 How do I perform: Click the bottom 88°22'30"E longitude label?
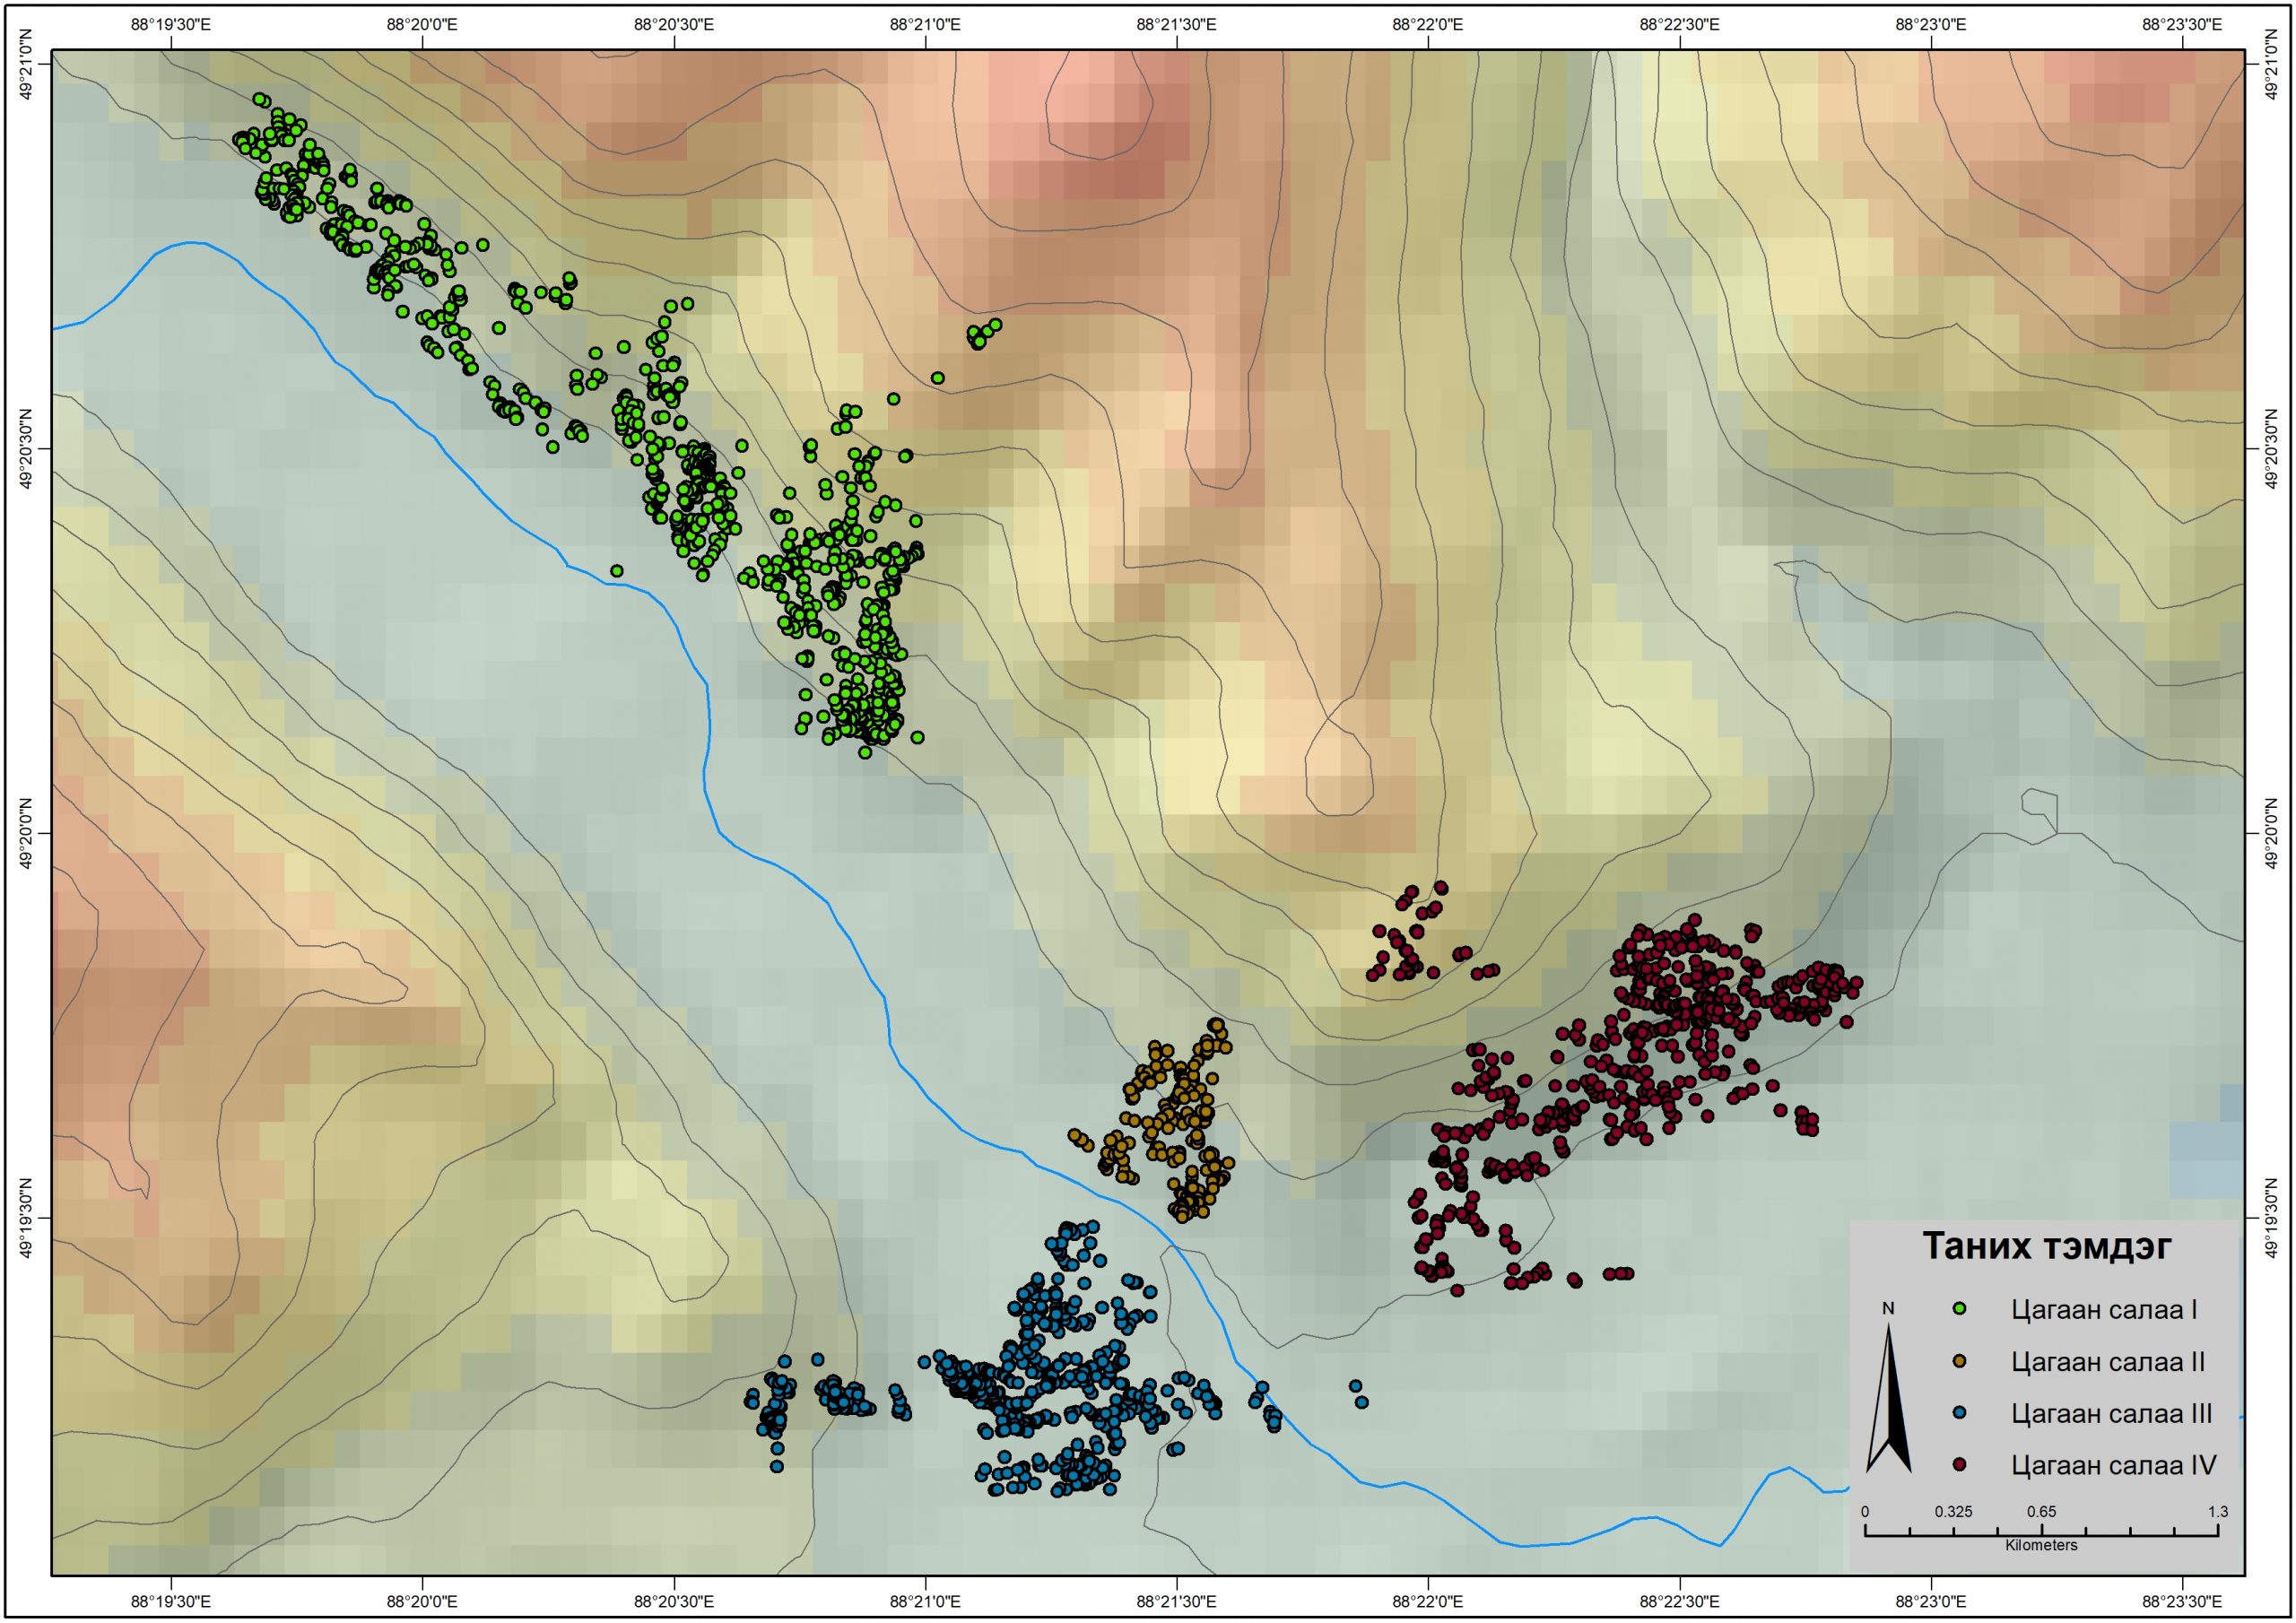point(1679,1601)
